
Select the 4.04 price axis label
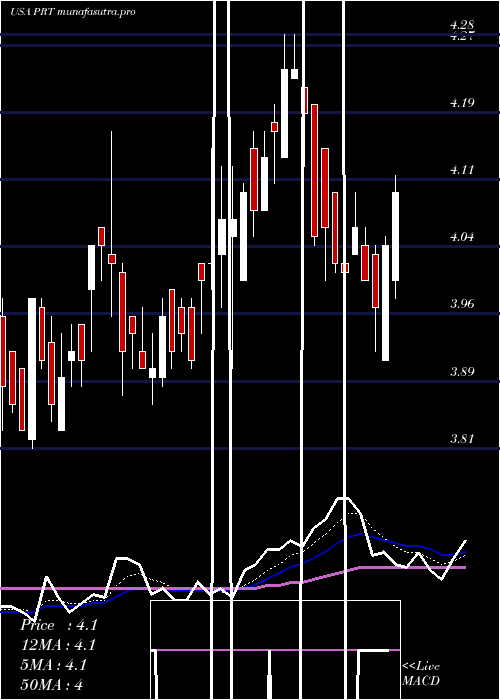[x=462, y=237]
